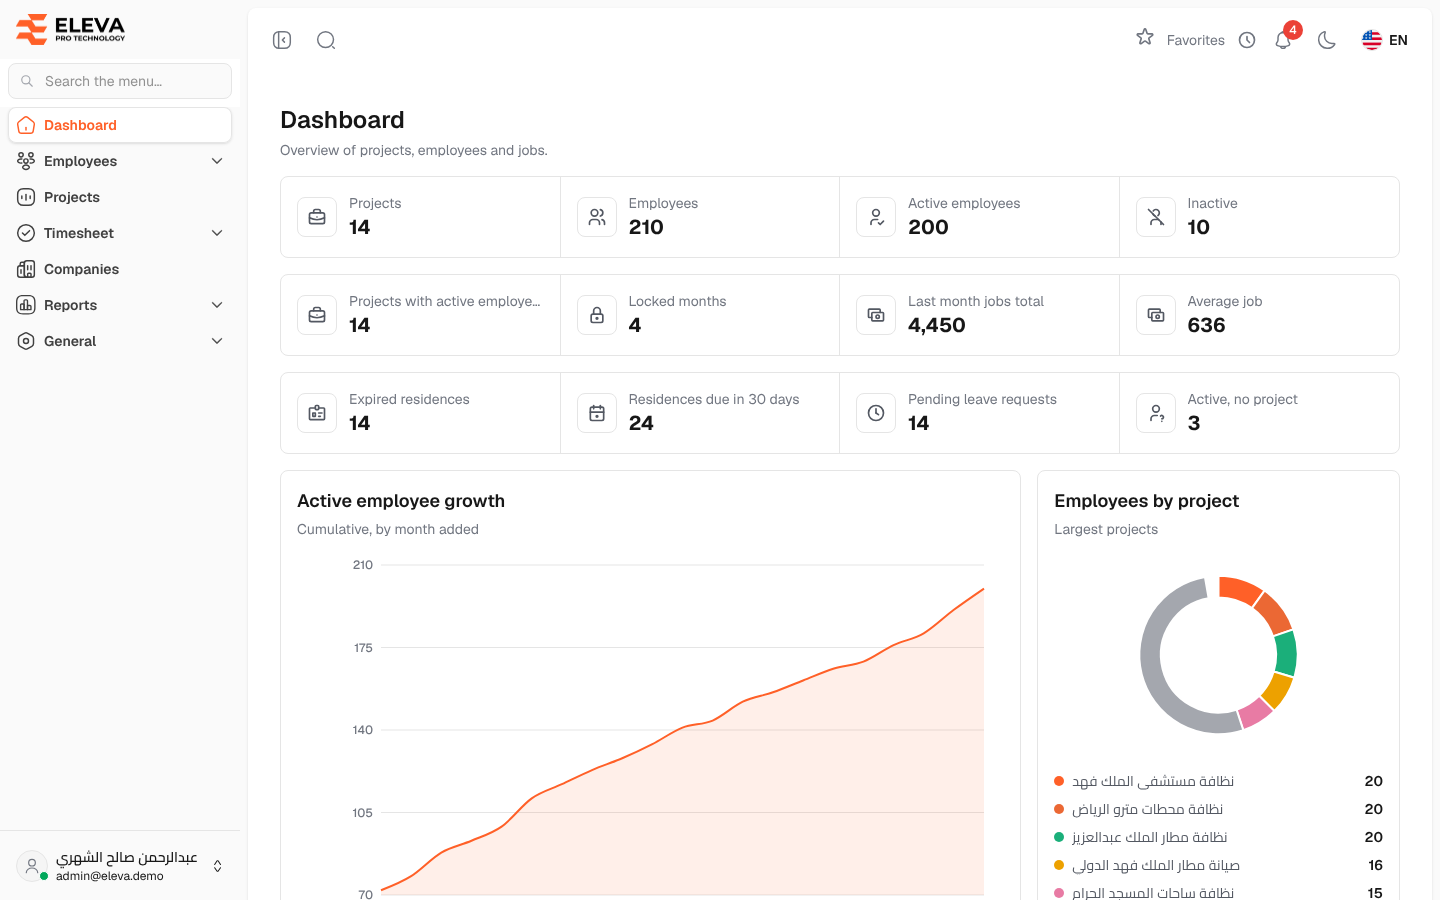
Task: Click the Average job card icon
Action: 1156,315
